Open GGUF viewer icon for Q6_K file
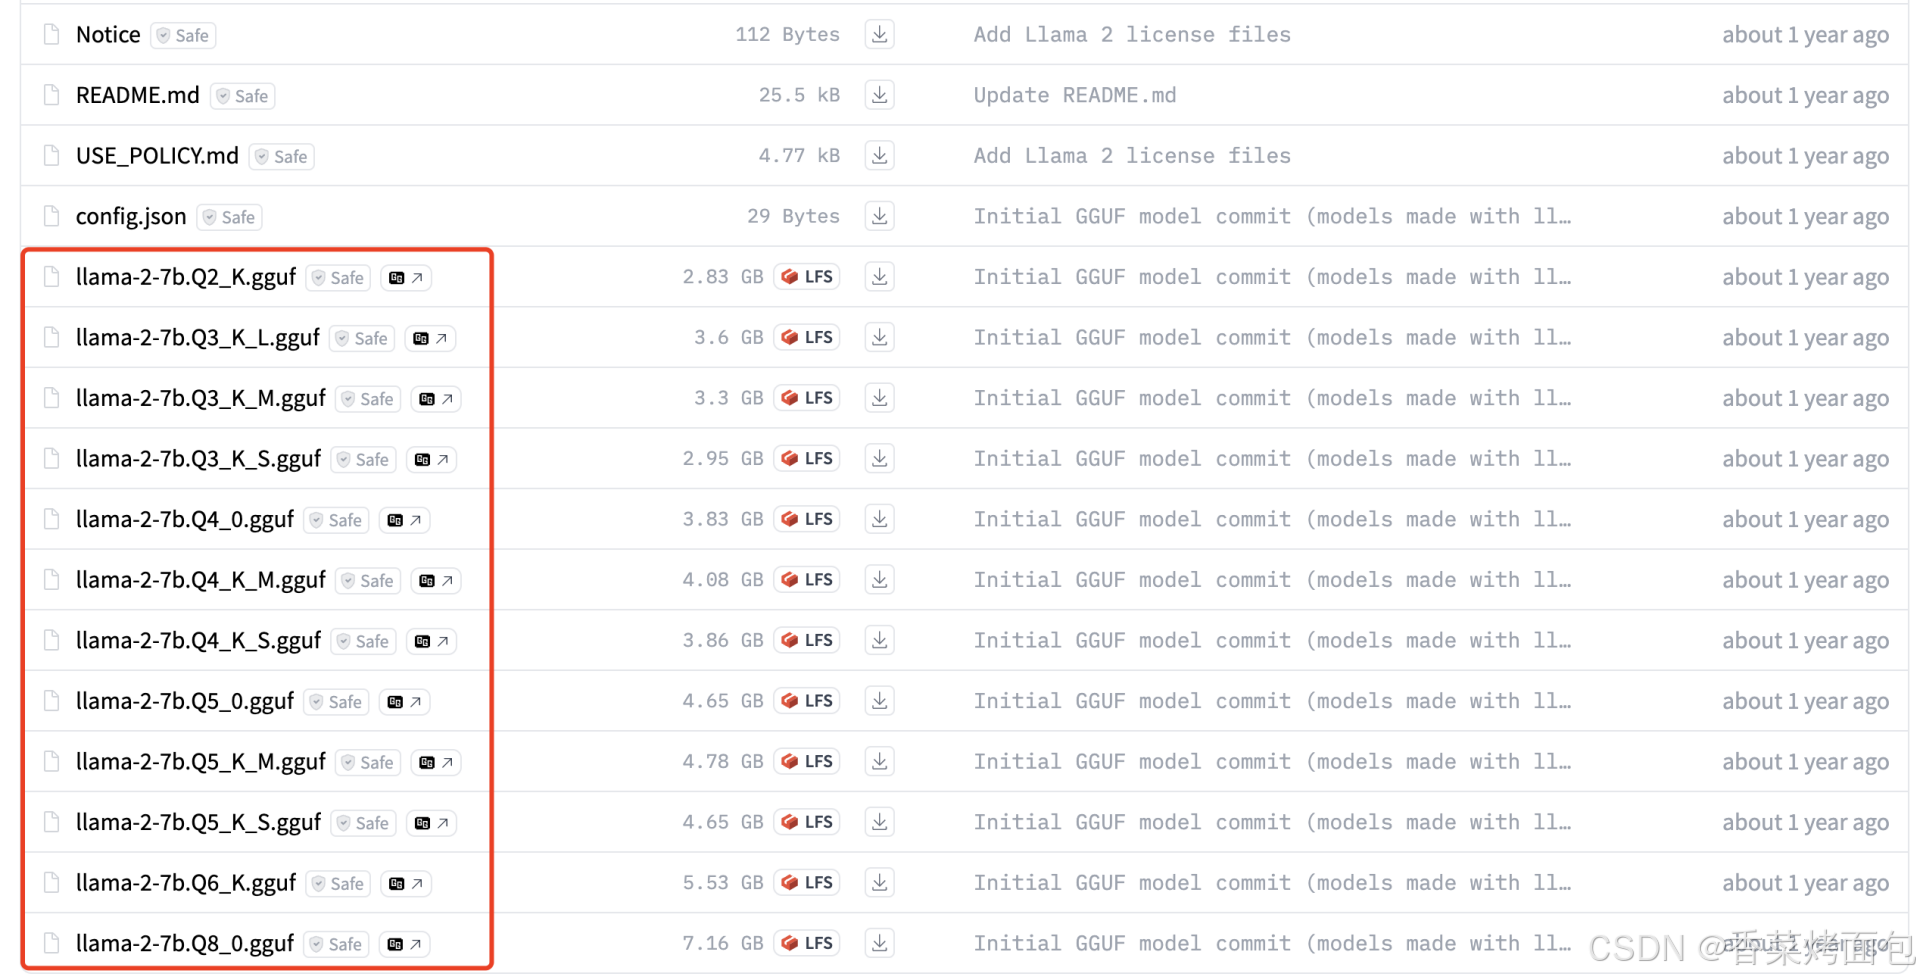The width and height of the screenshot is (1920, 980). (x=406, y=884)
